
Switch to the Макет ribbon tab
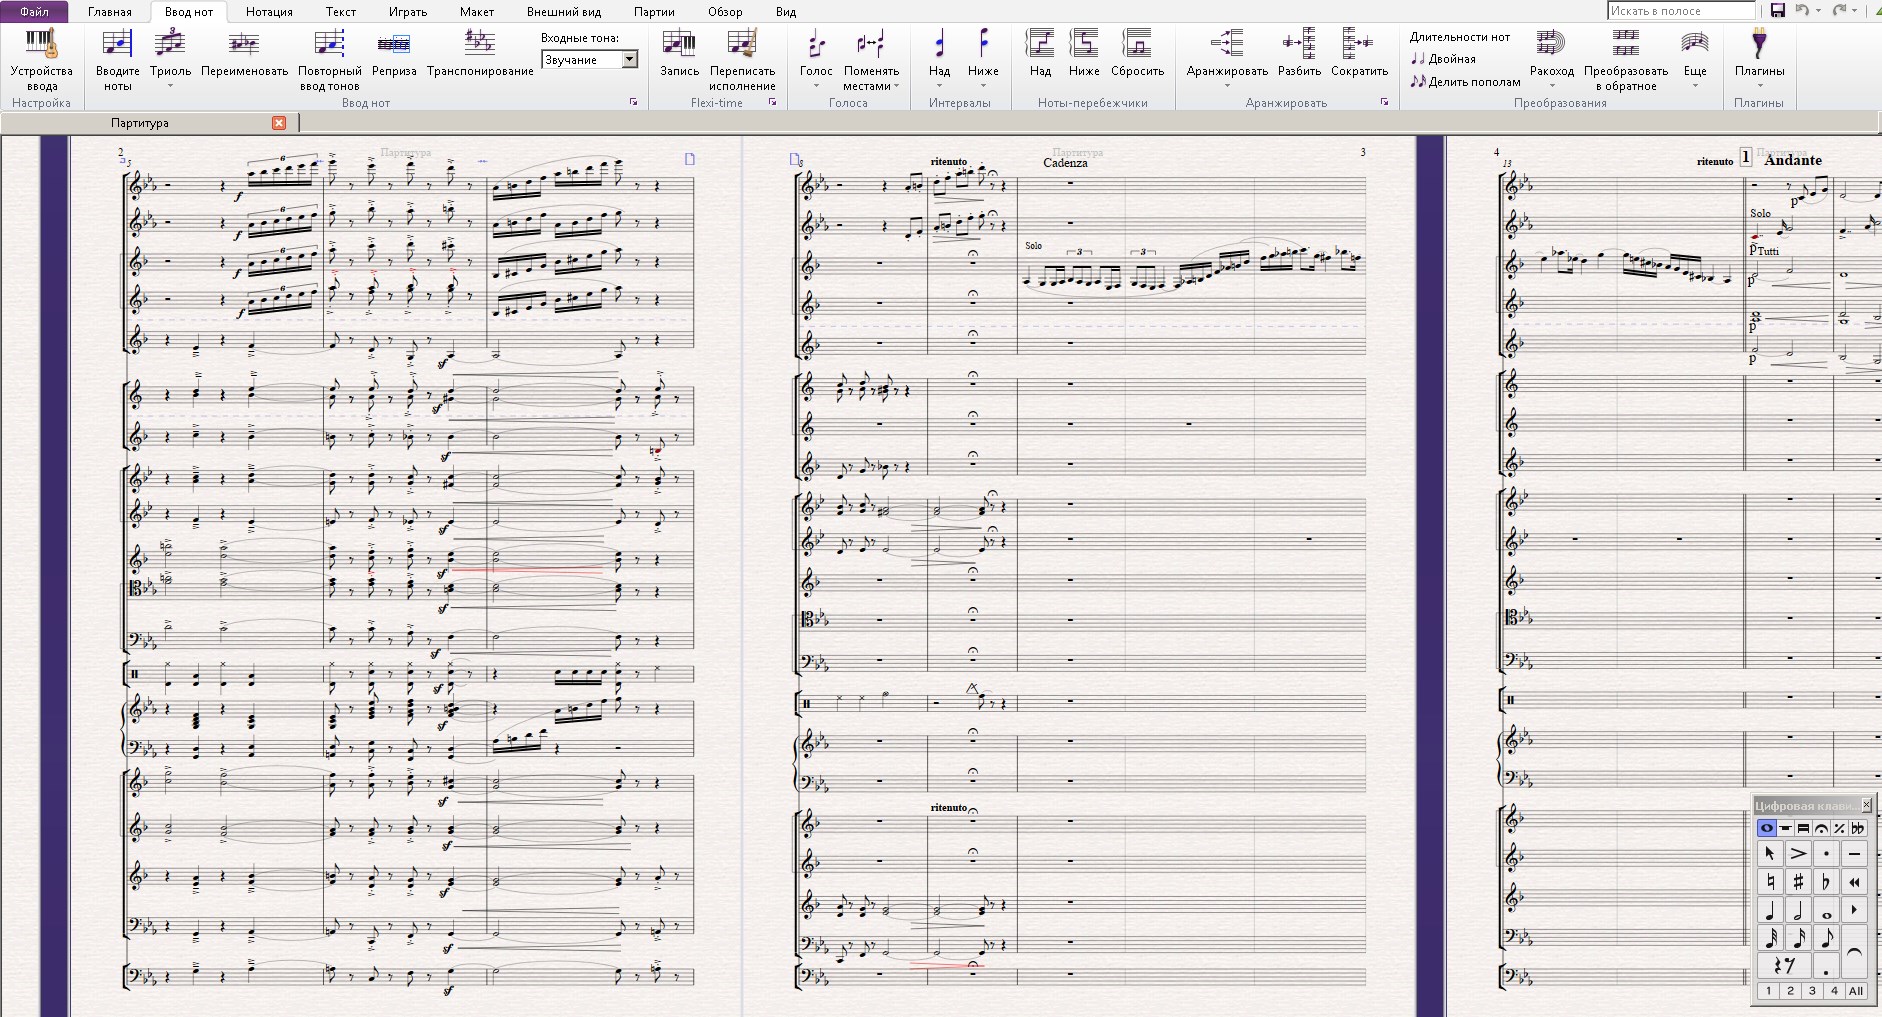[x=477, y=12]
